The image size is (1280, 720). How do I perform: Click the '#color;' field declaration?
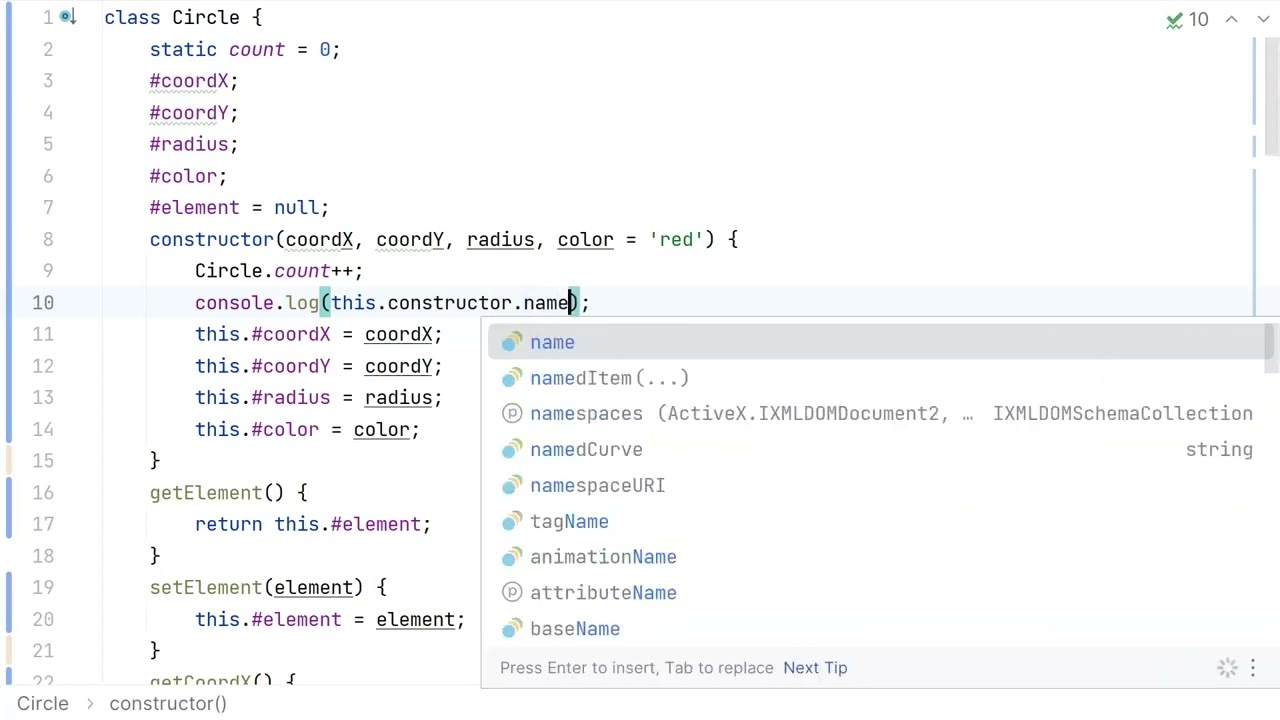point(188,177)
